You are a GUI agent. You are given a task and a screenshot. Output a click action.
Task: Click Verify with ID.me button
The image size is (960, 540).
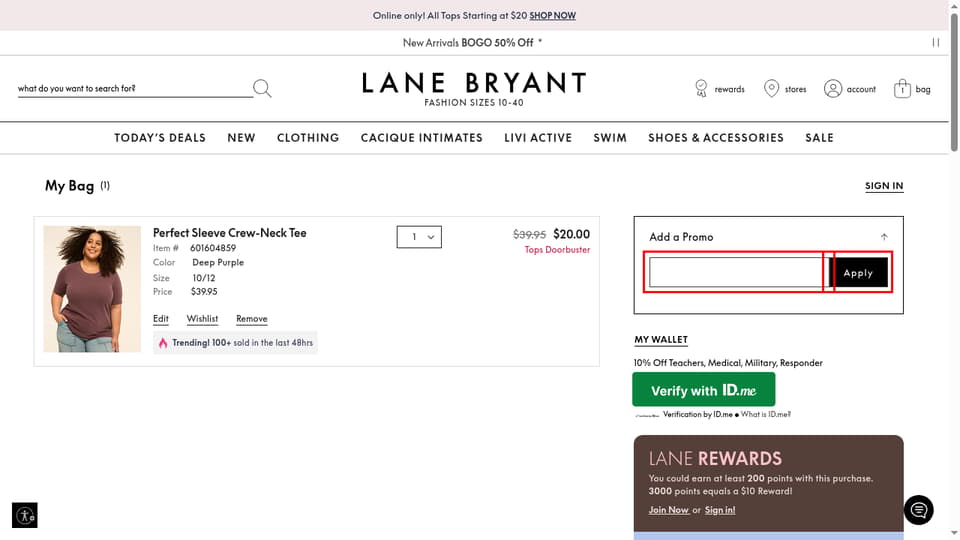703,389
